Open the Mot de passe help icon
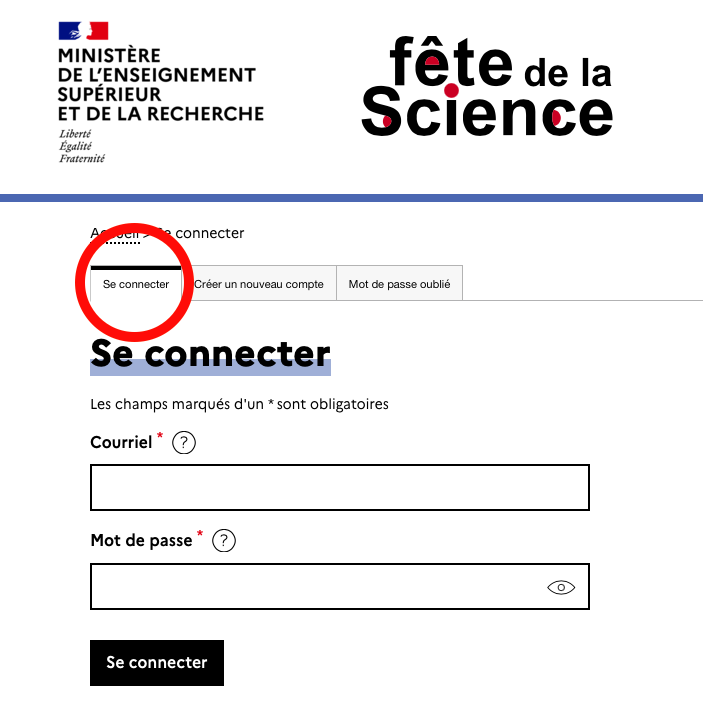Viewport: 703px width, 716px height. click(225, 541)
